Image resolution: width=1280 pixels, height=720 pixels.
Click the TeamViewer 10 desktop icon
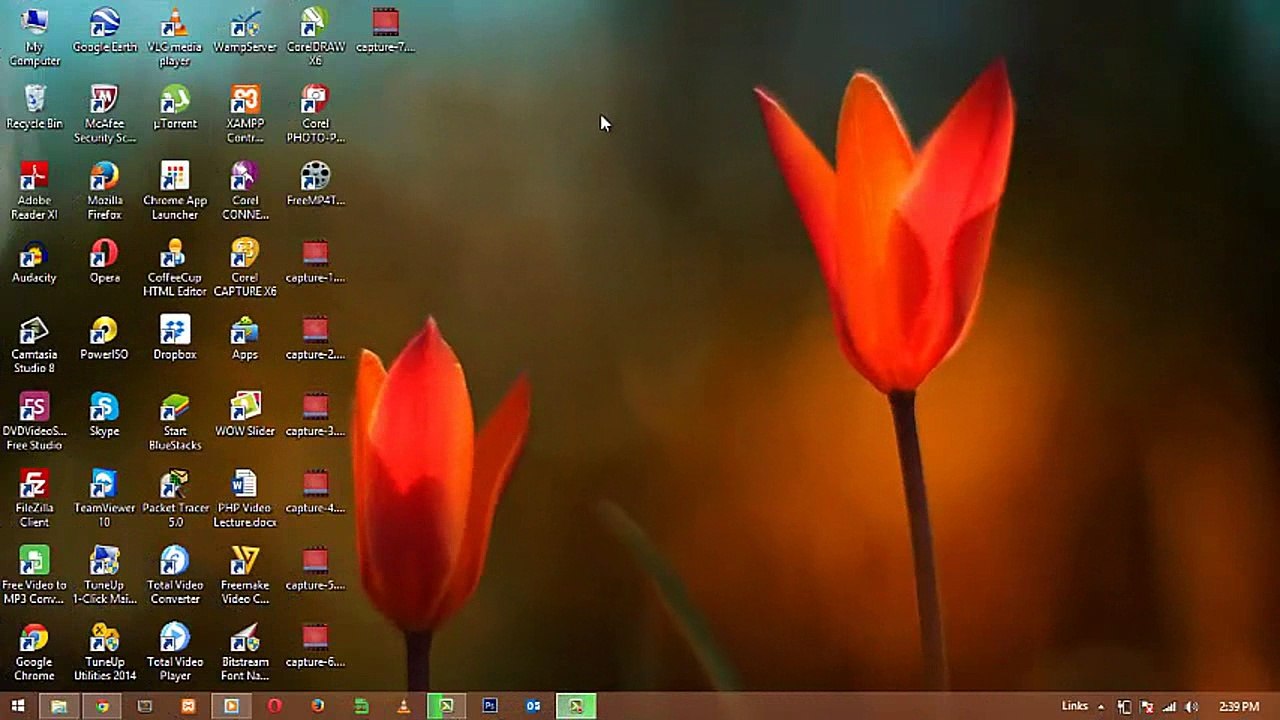104,499
